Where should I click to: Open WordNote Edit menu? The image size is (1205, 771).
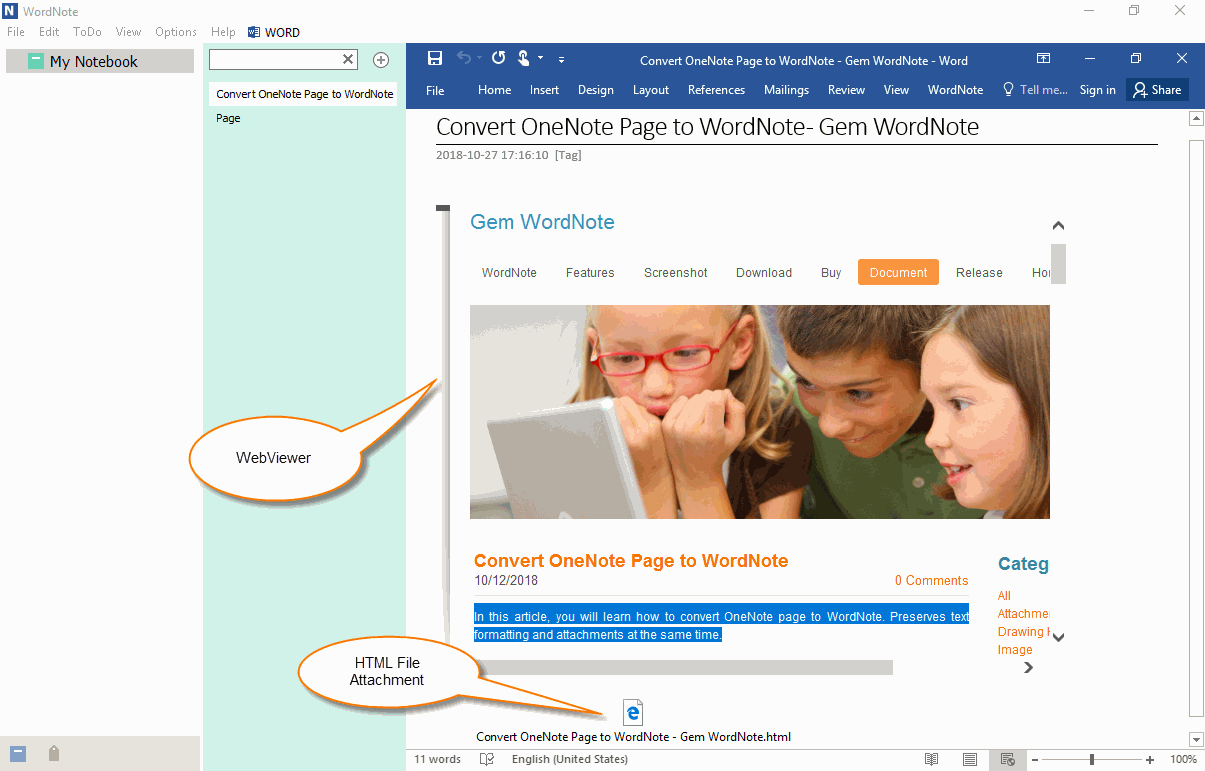click(49, 32)
